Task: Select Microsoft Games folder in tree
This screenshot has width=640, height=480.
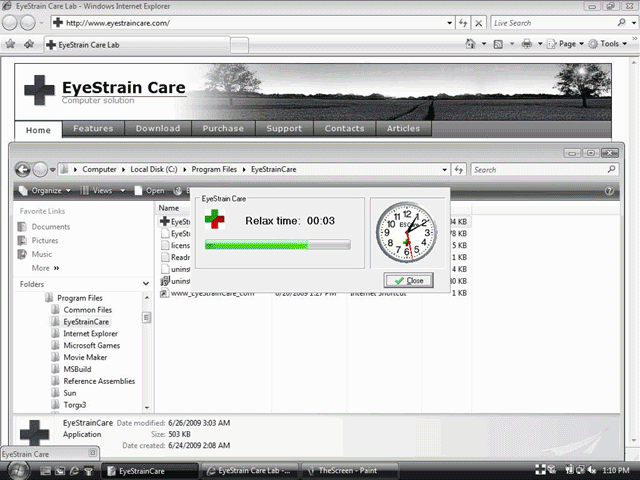Action: (91, 345)
